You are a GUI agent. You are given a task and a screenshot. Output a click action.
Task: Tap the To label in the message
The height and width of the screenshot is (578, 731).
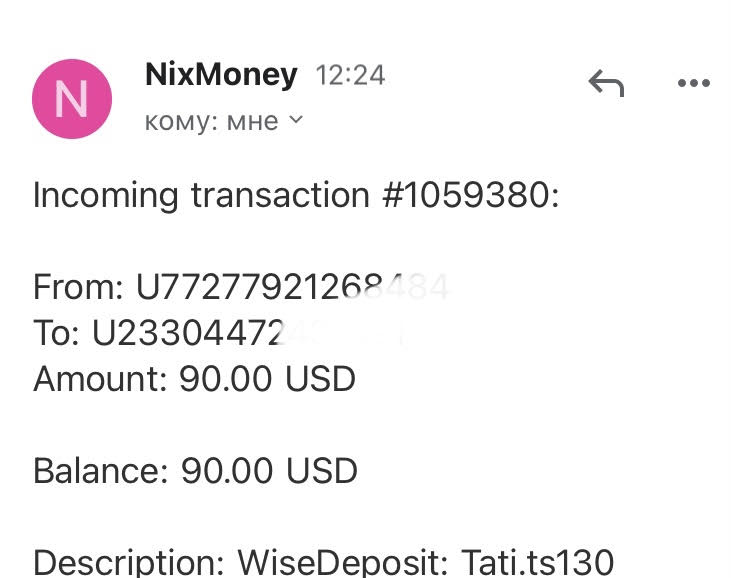[x=57, y=333]
